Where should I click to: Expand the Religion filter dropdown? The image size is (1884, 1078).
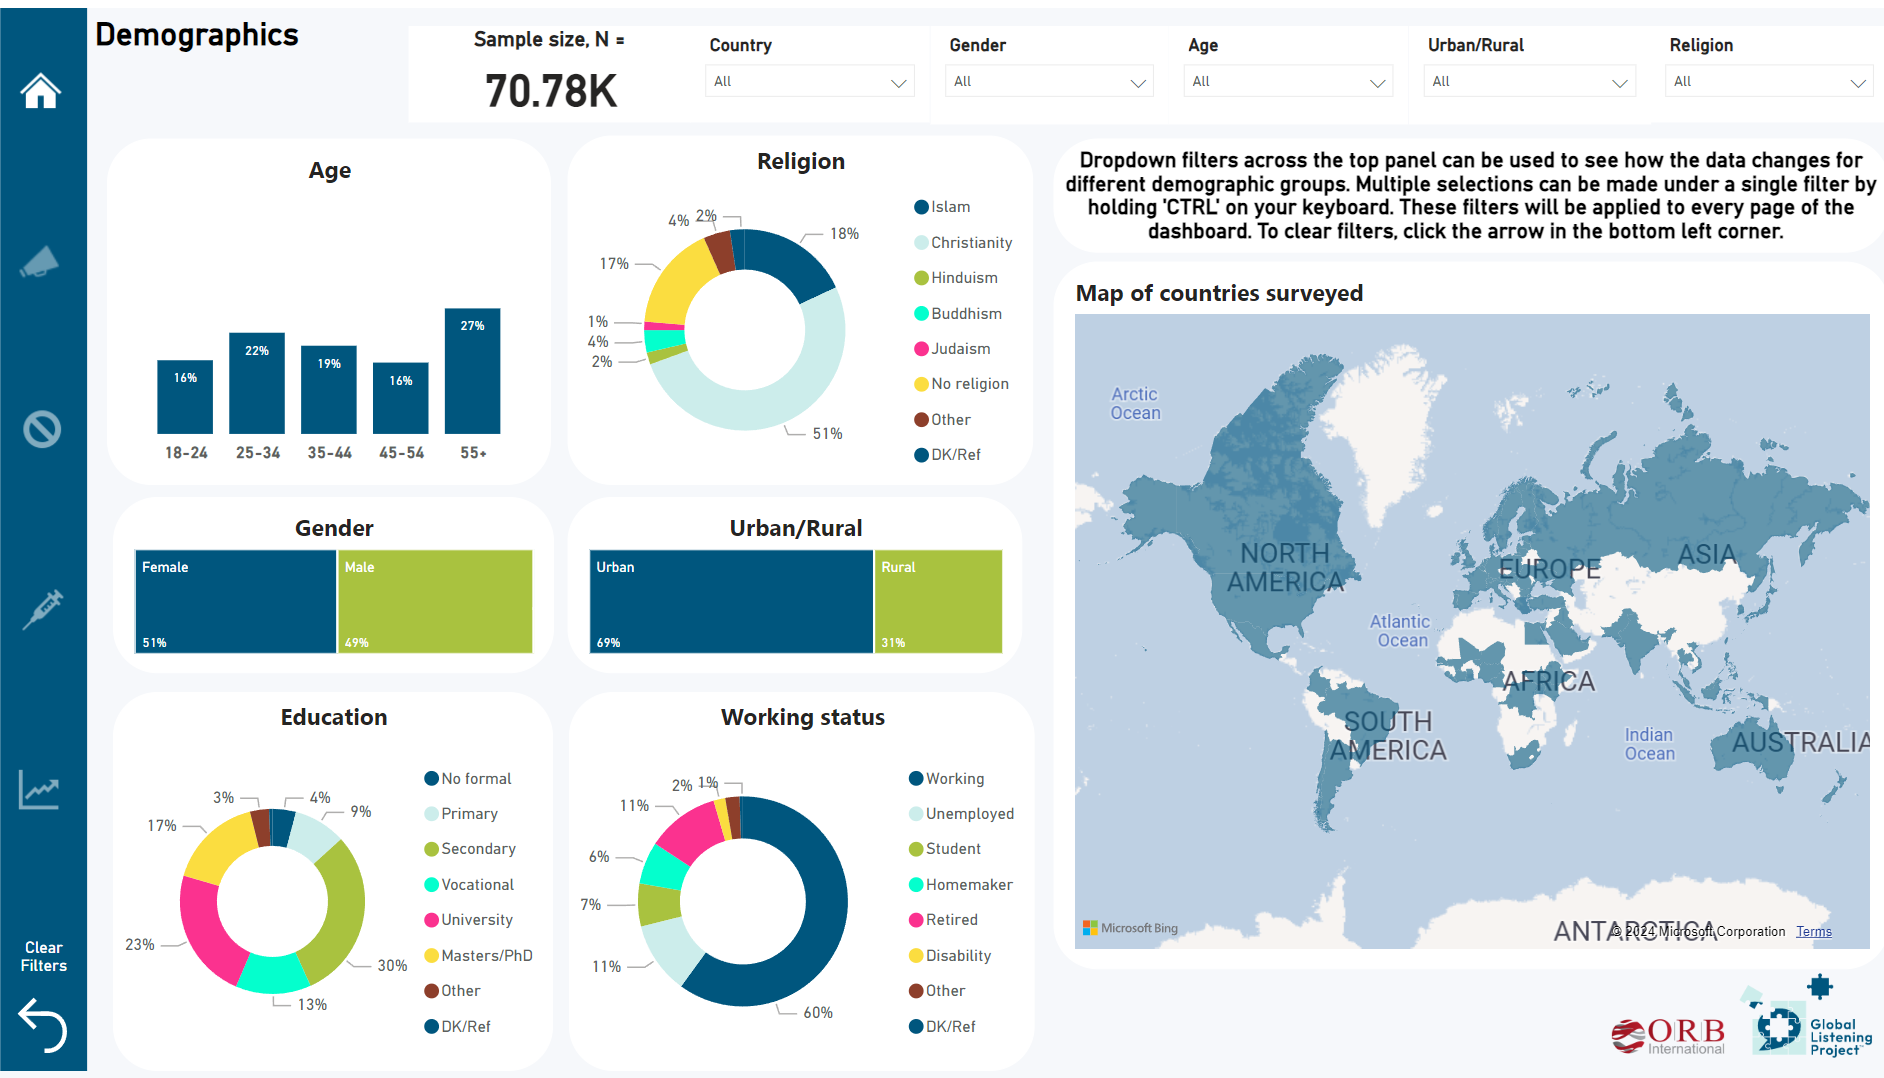1768,82
